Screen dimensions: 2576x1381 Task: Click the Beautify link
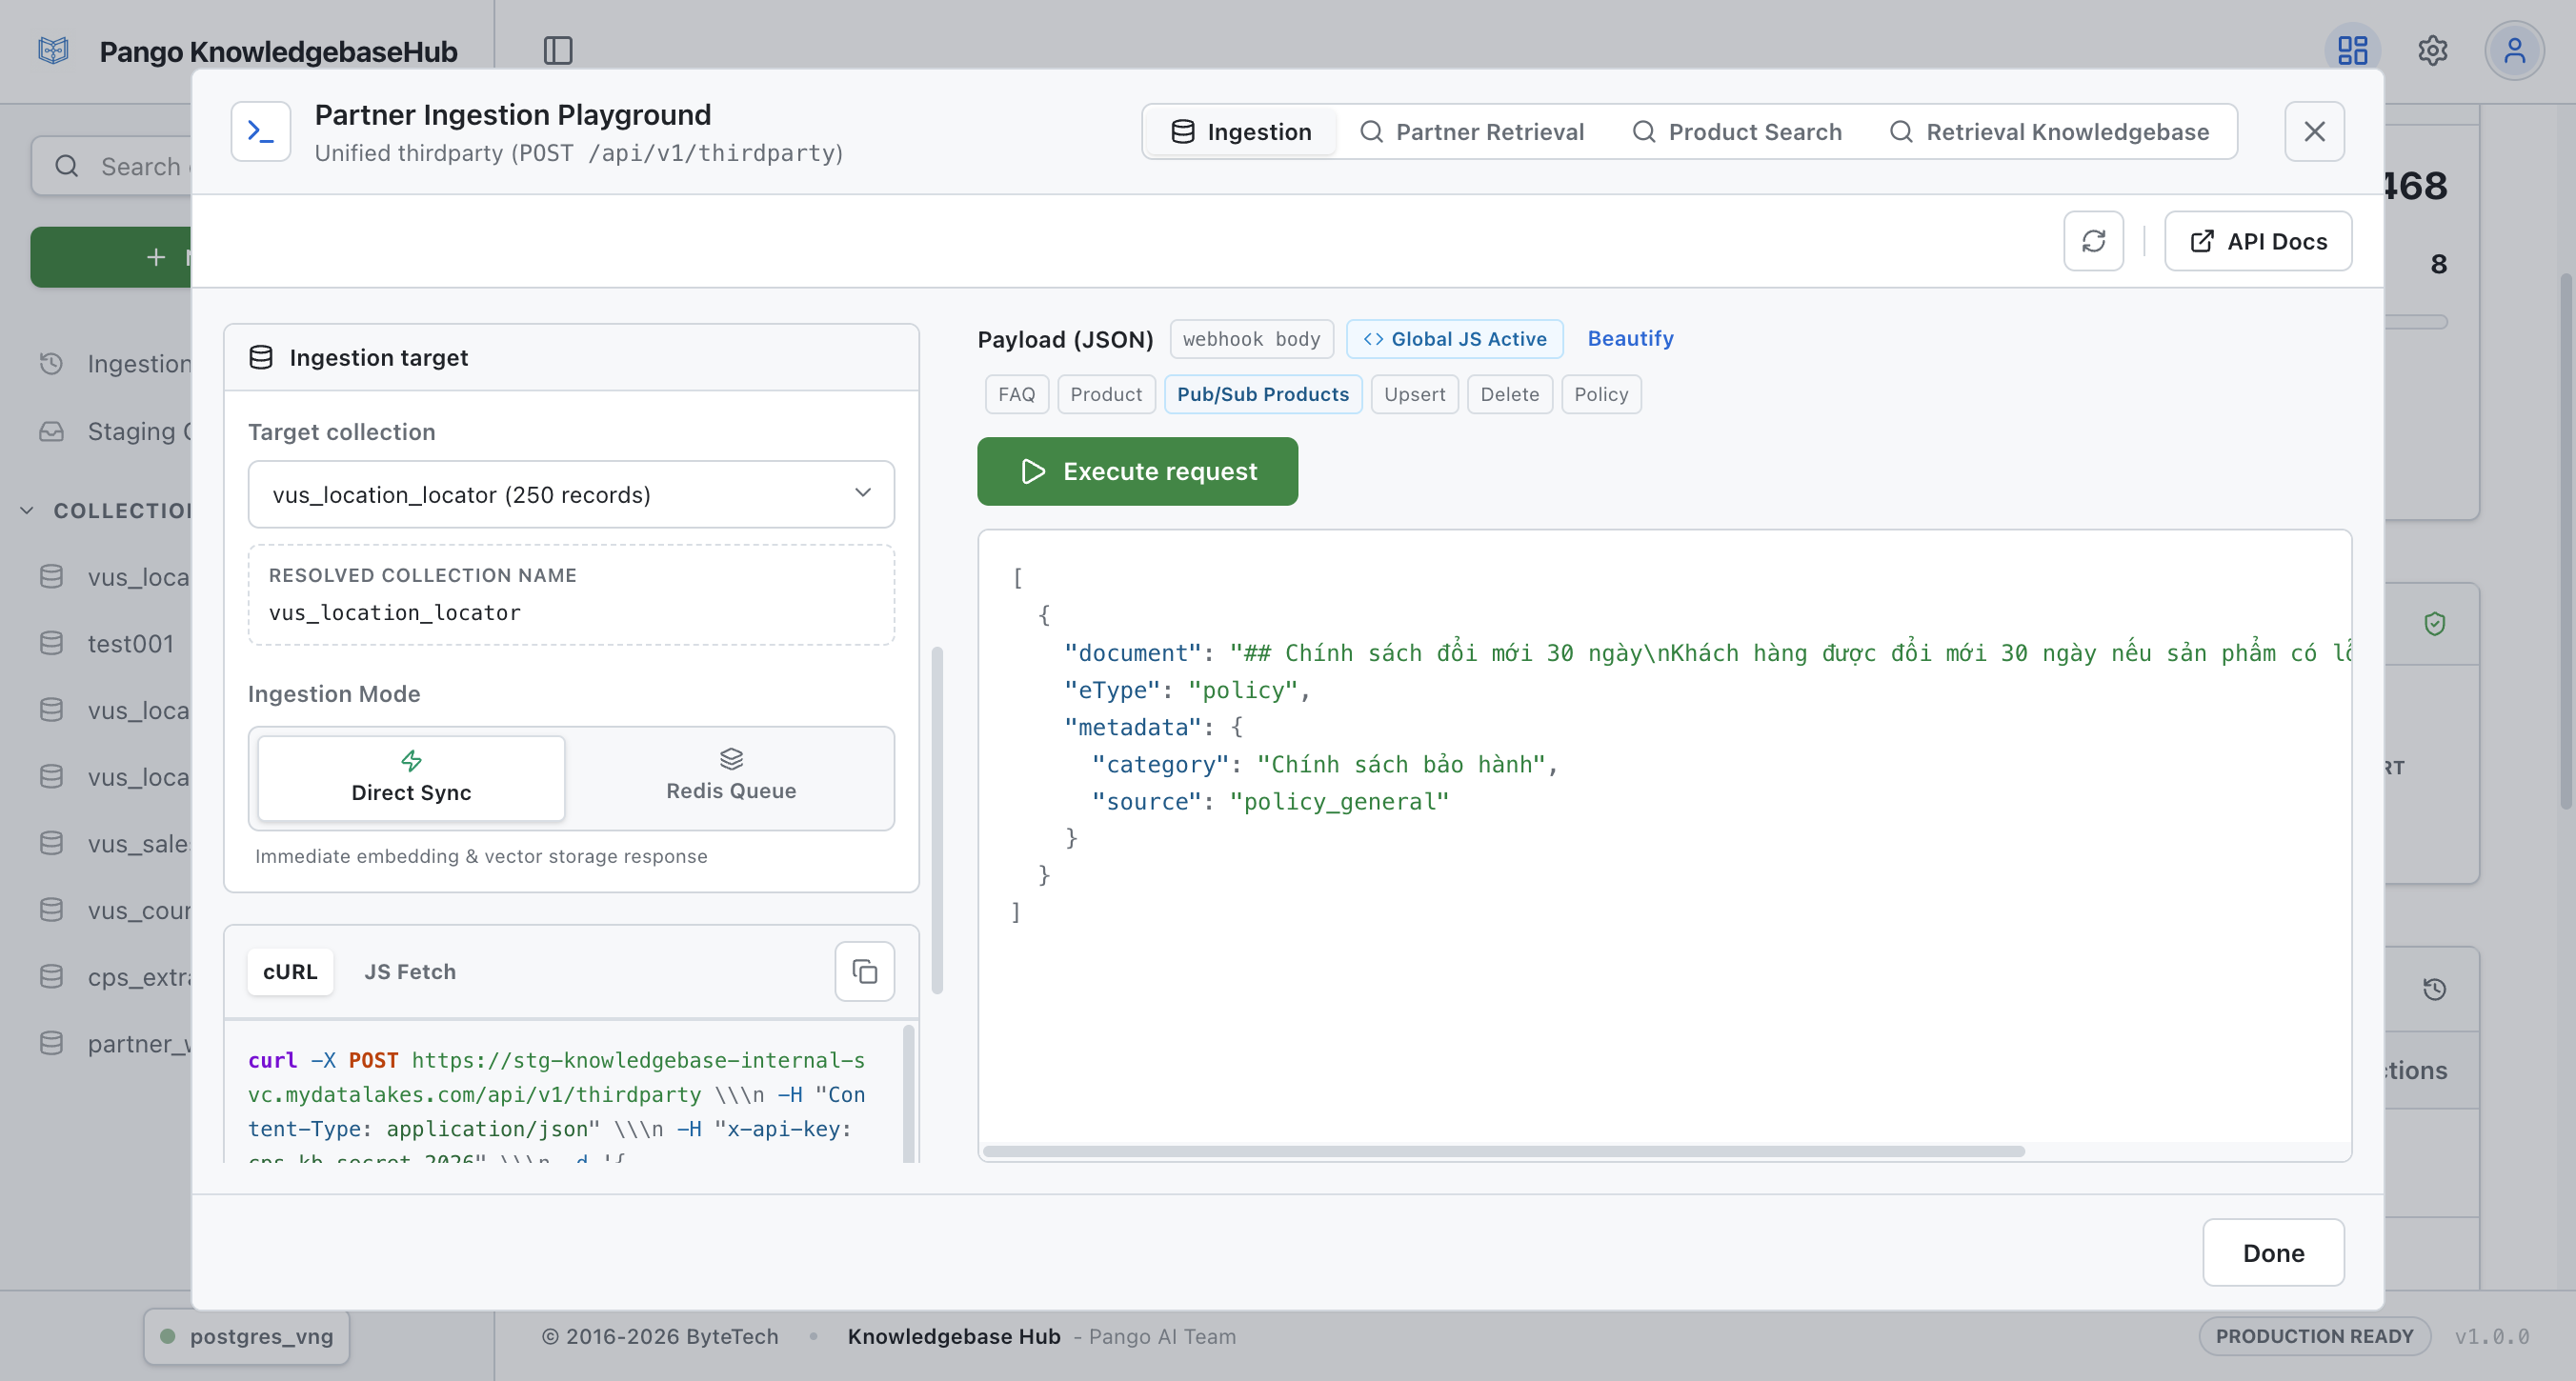pyautogui.click(x=1630, y=338)
